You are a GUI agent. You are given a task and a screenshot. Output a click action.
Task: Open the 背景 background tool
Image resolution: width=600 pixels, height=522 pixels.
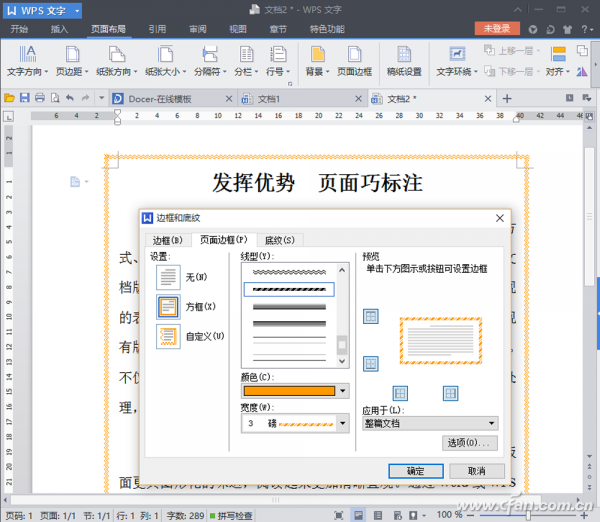tap(317, 60)
